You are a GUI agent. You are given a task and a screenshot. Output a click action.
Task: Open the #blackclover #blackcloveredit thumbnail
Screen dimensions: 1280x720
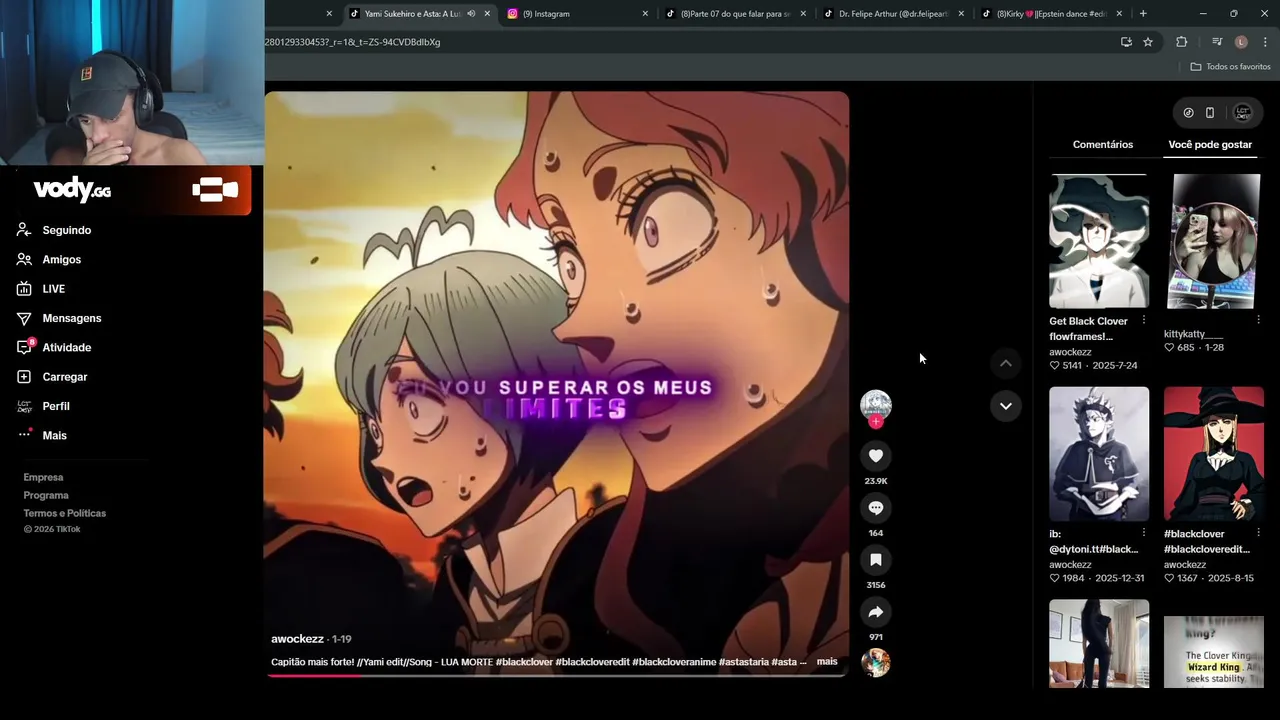[x=1214, y=454]
